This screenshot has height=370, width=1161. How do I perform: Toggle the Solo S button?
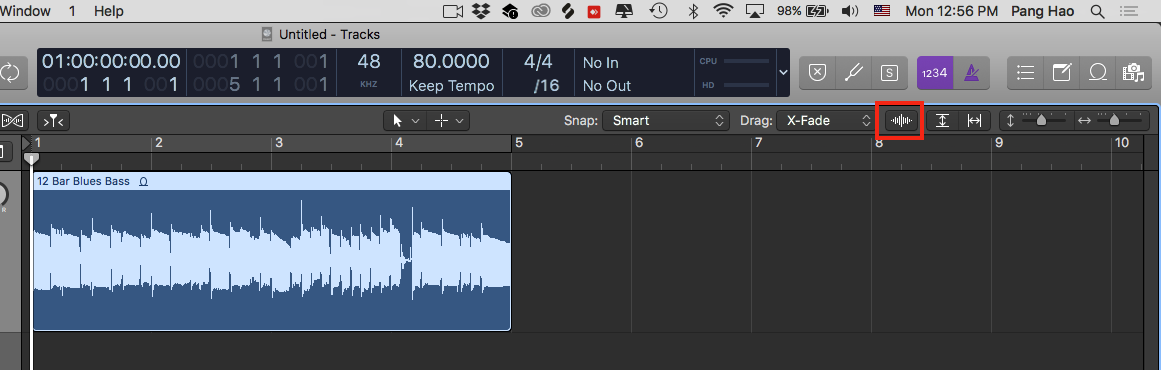click(889, 73)
